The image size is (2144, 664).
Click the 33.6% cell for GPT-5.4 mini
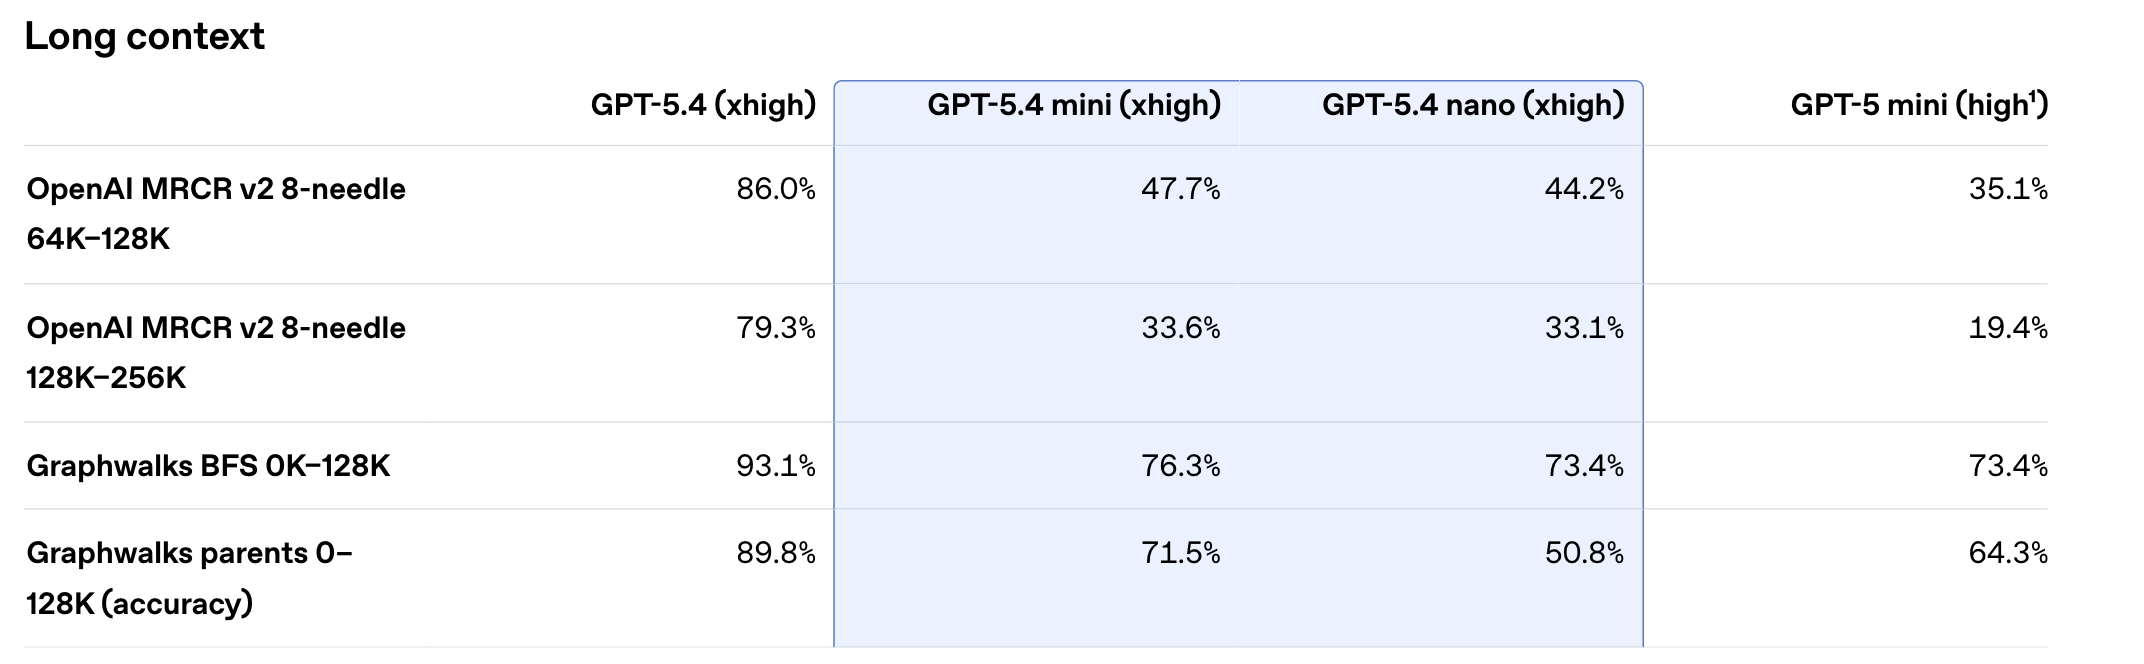[x=1180, y=328]
